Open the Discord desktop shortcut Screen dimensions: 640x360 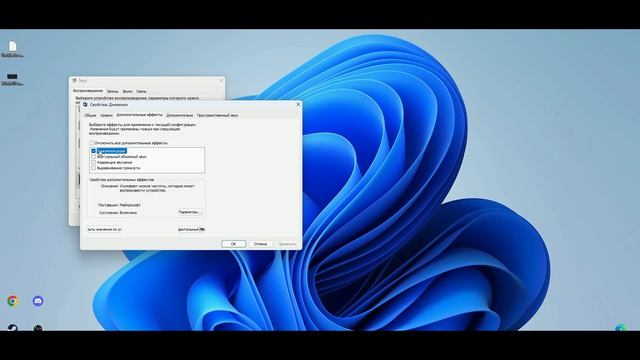[x=38, y=301]
